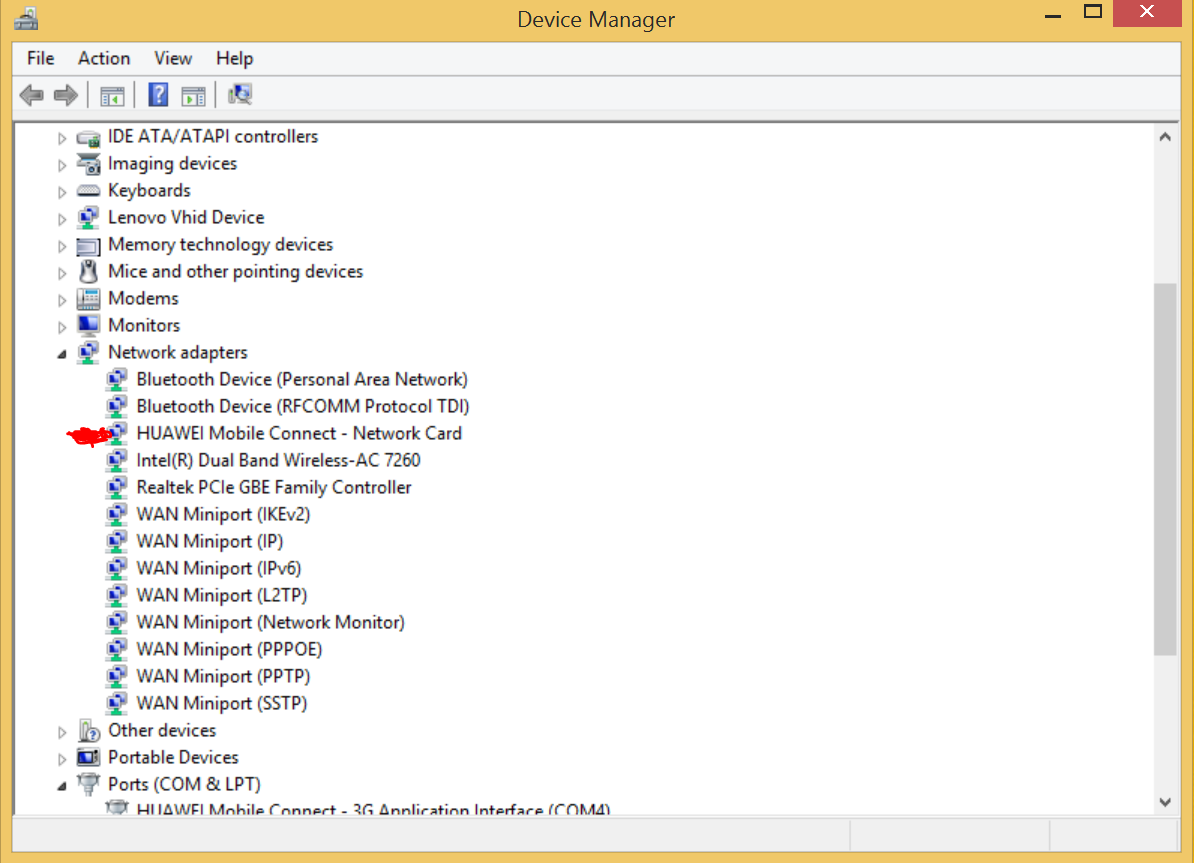Select WAN Miniport (PPPOE) entry

pyautogui.click(x=228, y=649)
